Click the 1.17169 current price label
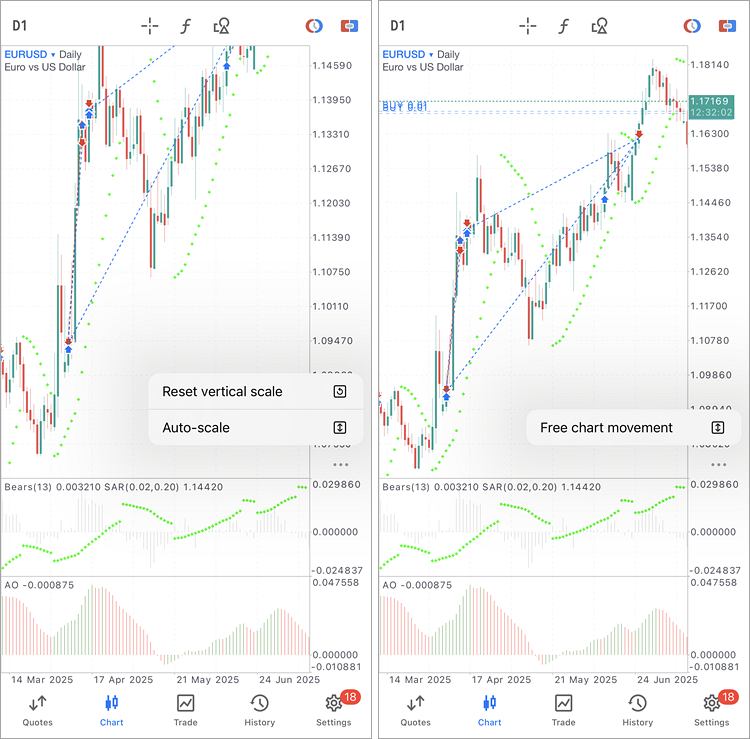Screen dimensions: 750x739 (x=709, y=102)
